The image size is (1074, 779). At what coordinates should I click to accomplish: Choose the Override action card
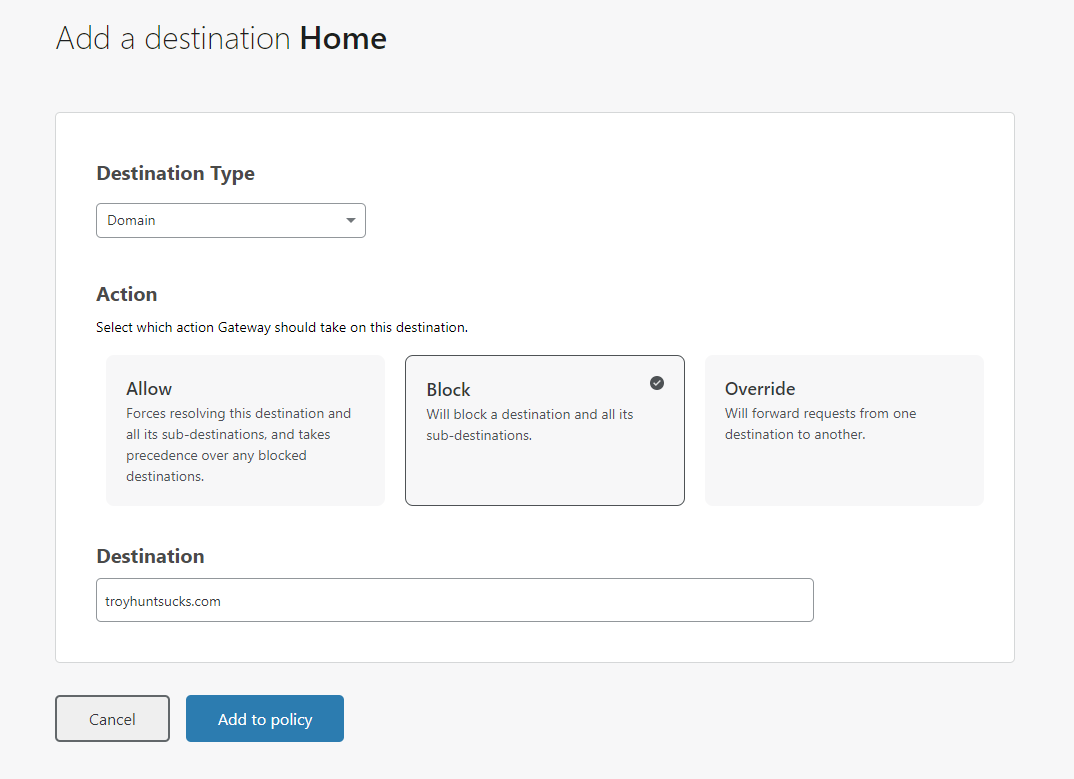coord(844,430)
